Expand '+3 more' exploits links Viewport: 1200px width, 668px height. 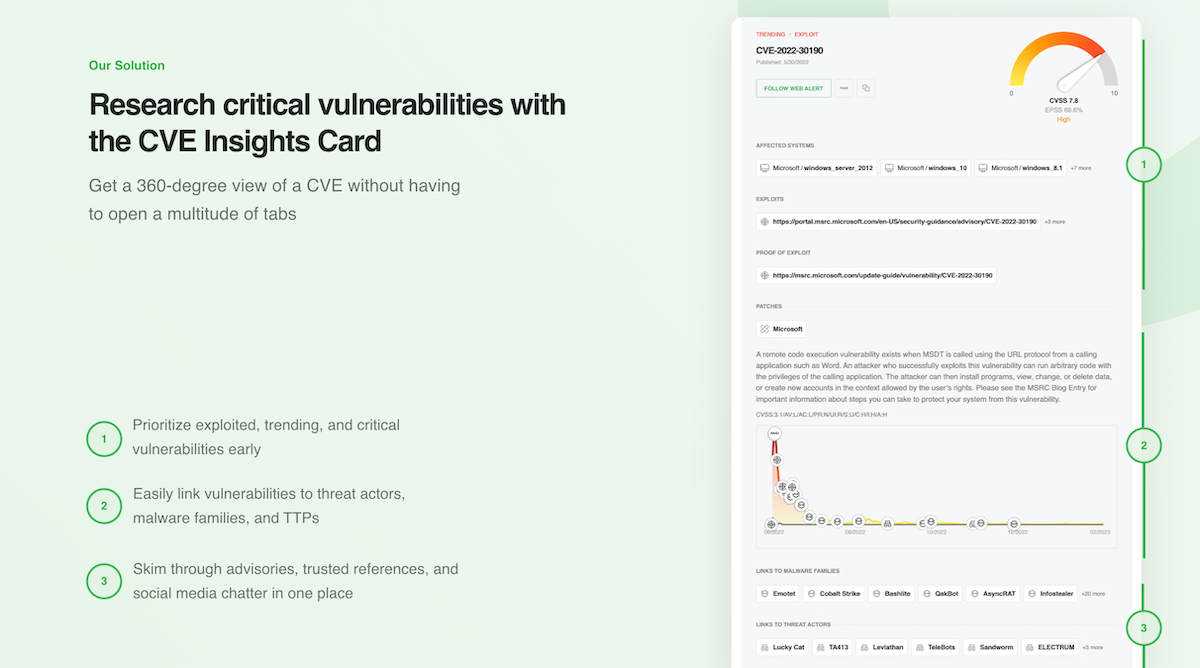coord(1054,221)
